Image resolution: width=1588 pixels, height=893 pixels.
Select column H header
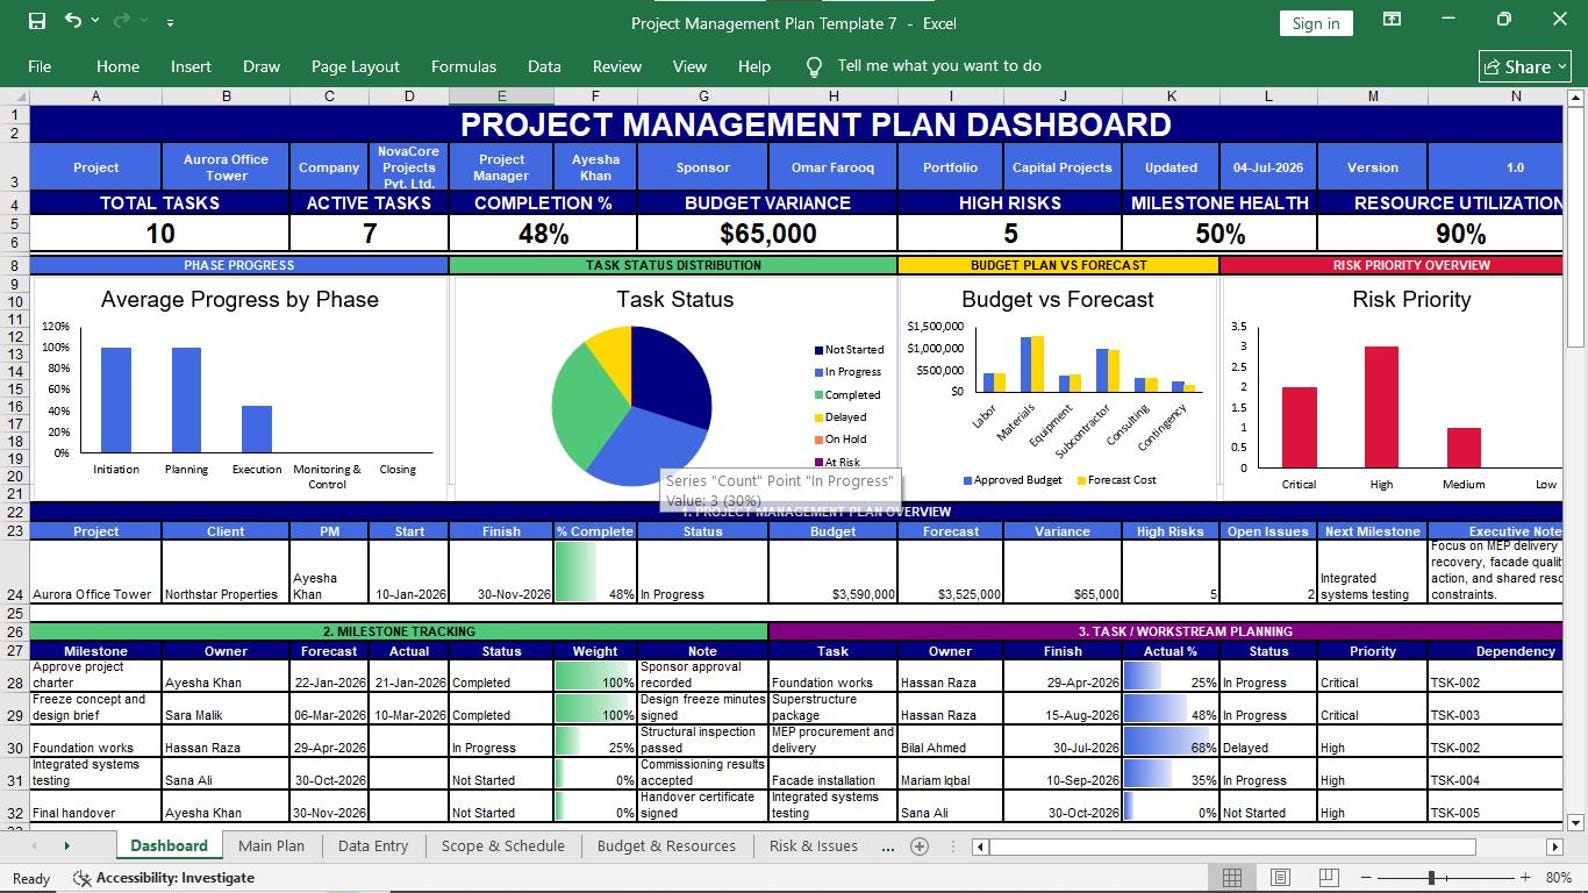pos(833,96)
